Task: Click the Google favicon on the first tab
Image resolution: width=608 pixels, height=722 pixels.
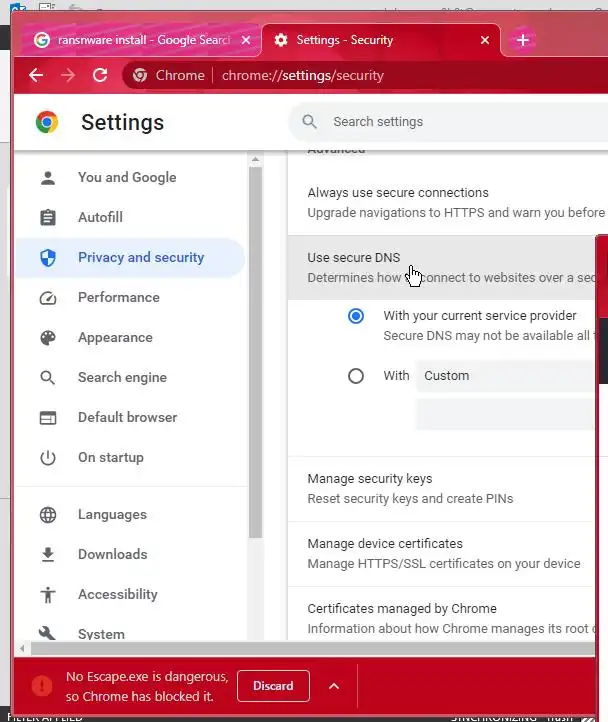Action: coord(42,40)
